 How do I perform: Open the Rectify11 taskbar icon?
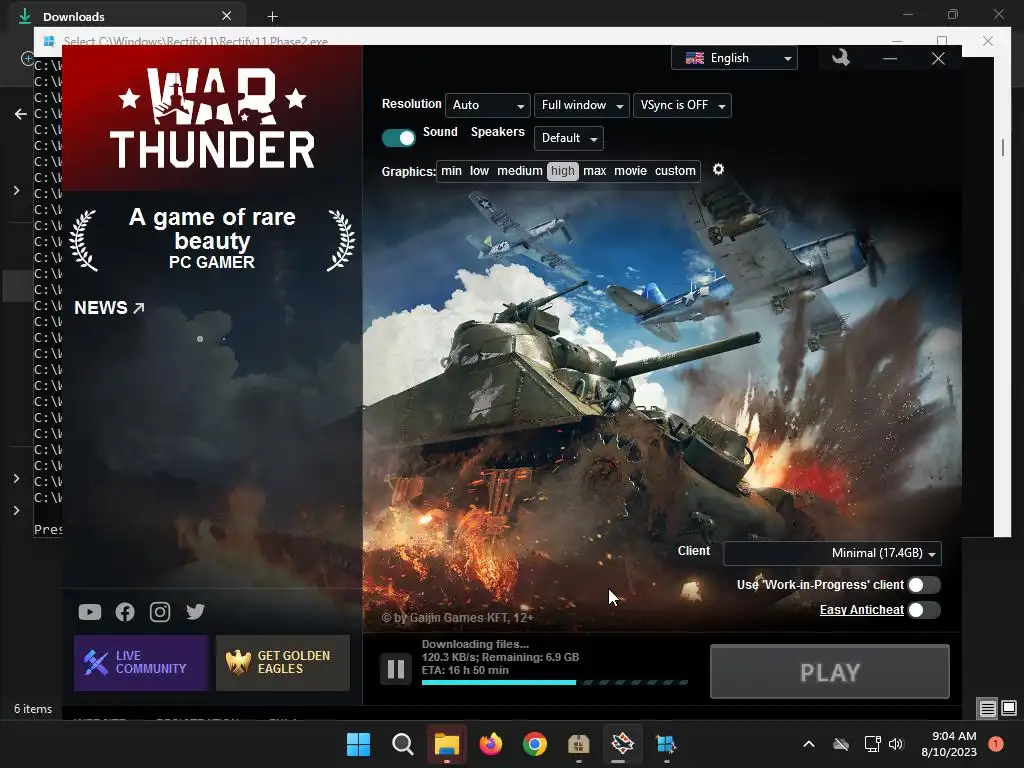pyautogui.click(x=666, y=744)
